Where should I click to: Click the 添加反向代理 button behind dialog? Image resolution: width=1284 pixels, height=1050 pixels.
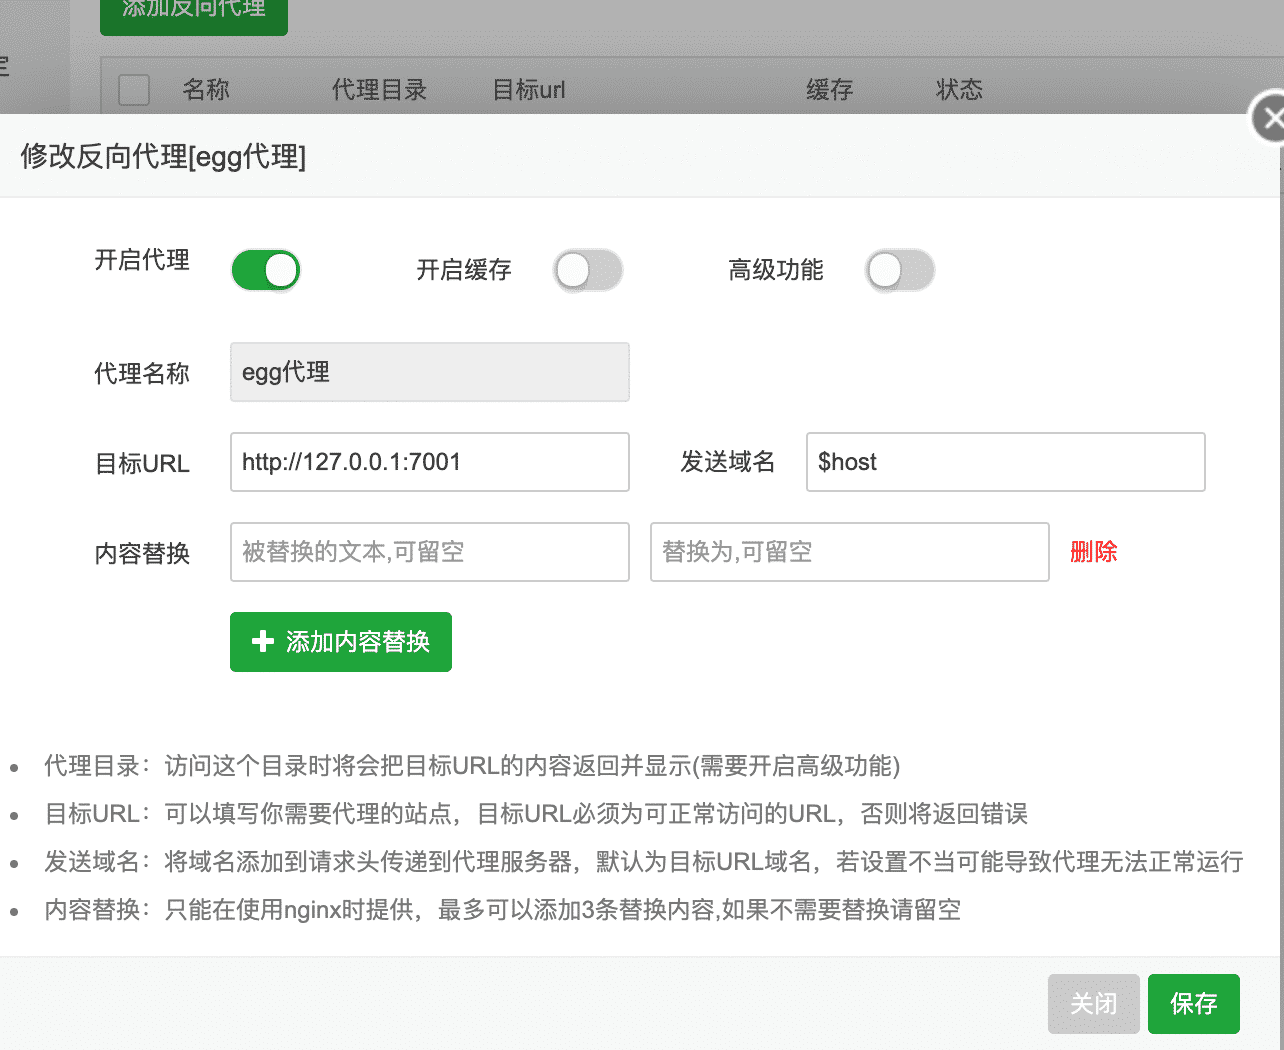tap(194, 15)
